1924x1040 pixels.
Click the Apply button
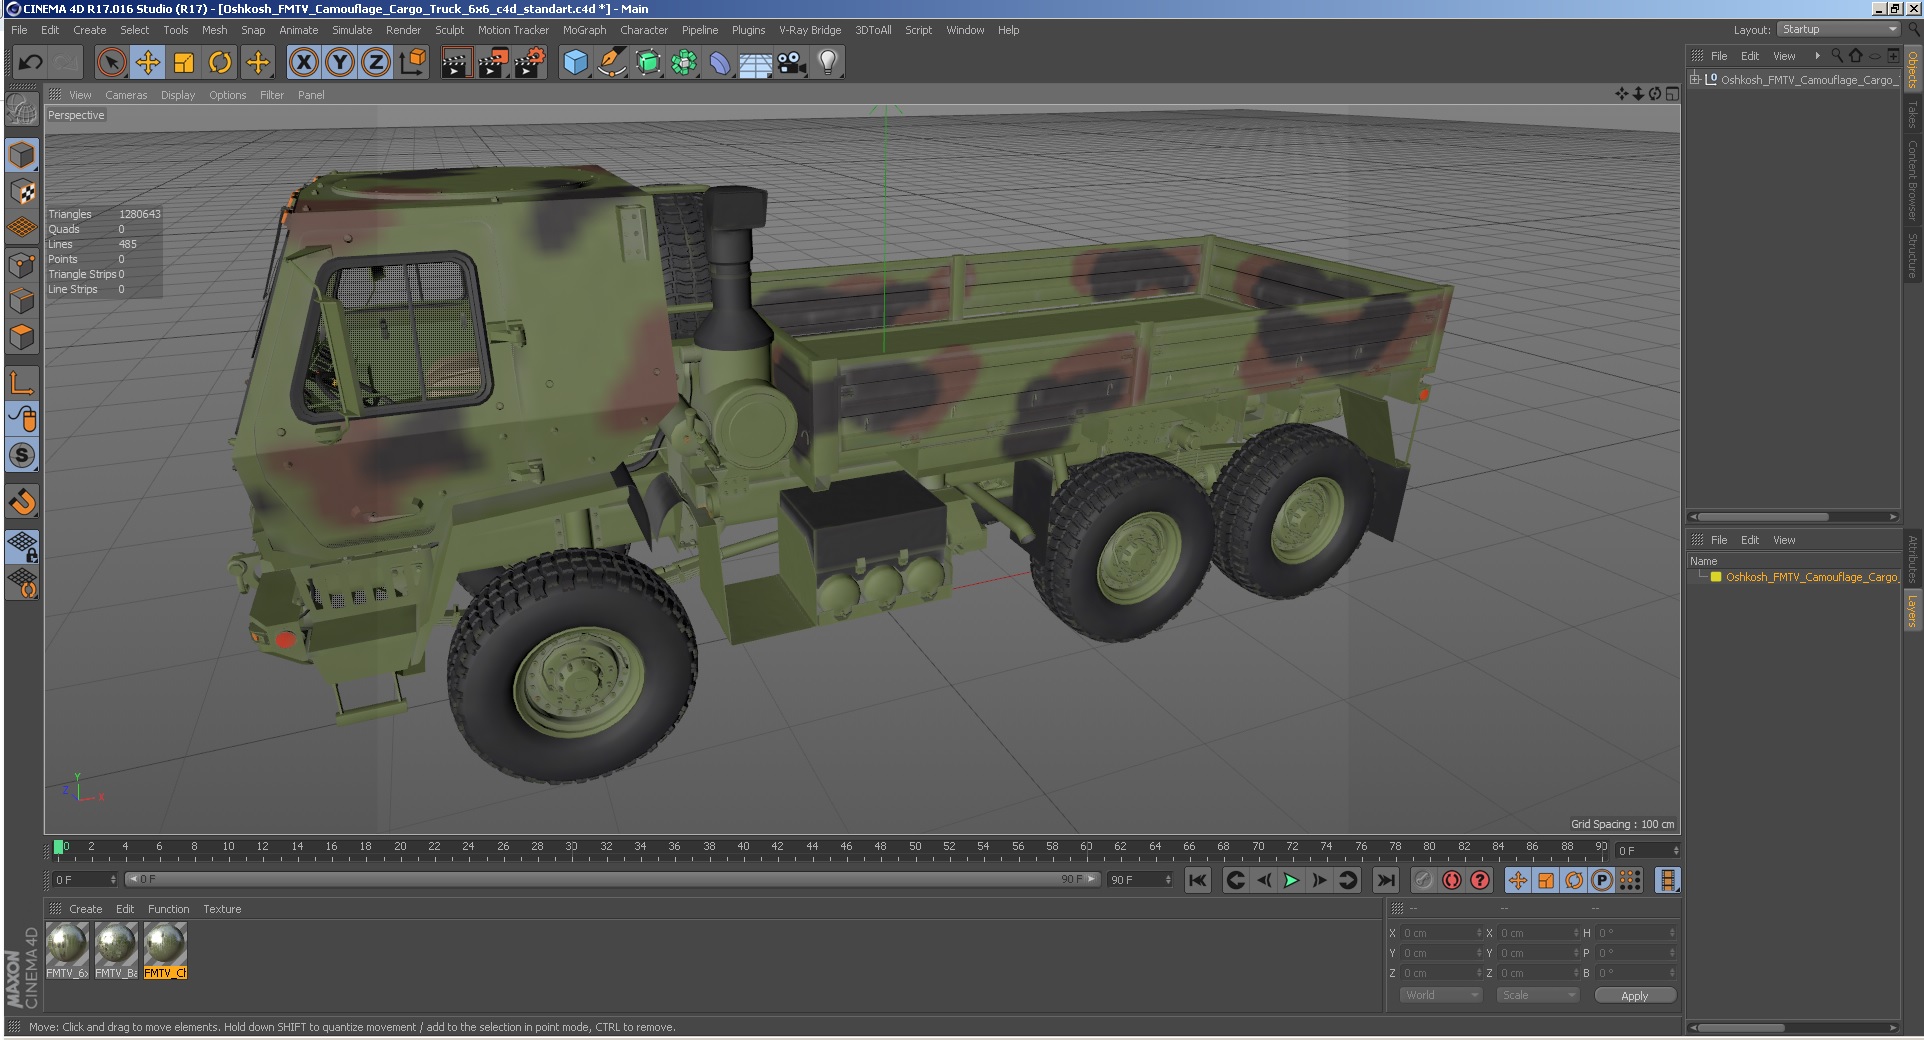coord(1634,996)
